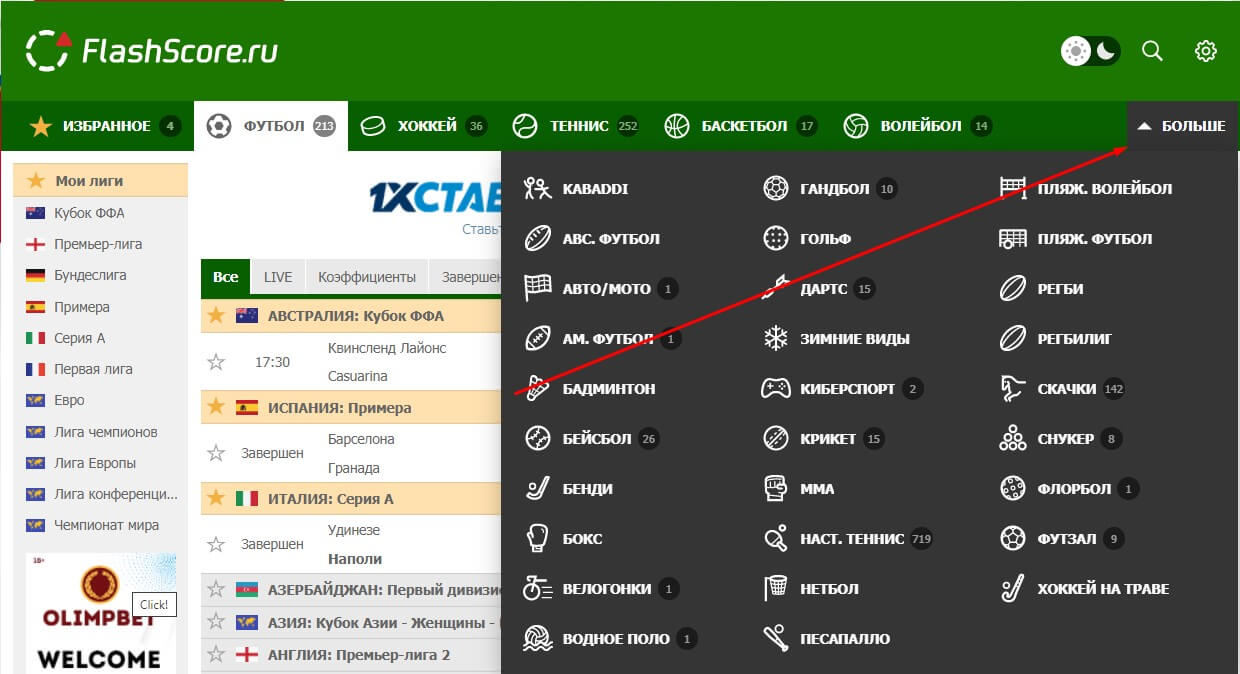This screenshot has width=1240, height=674.
Task: Toggle favorite star for Квинсленд Лайонс match
Action: point(216,362)
